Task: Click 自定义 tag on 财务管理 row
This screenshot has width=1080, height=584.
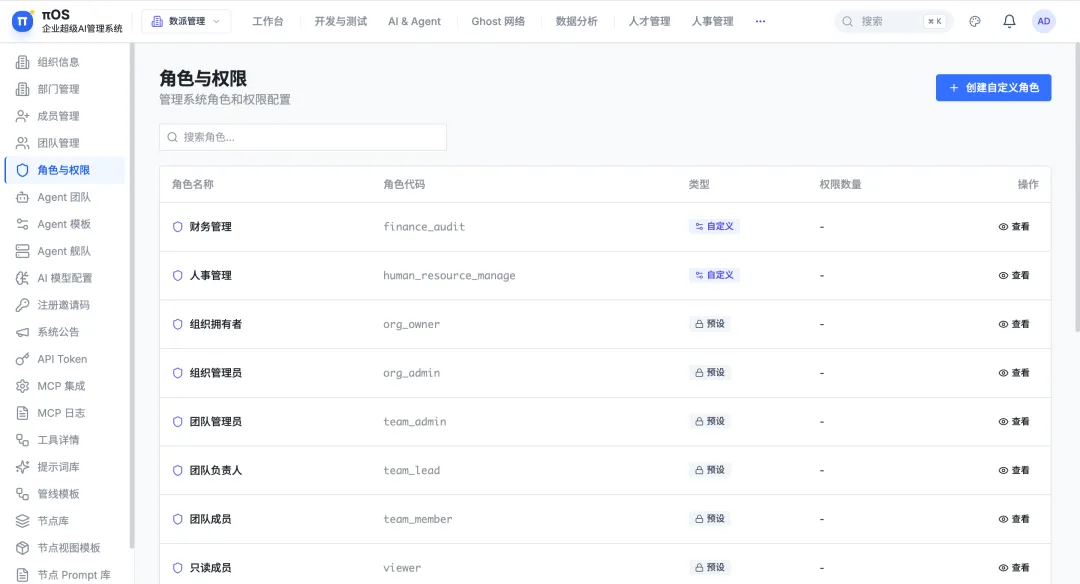Action: click(x=714, y=226)
